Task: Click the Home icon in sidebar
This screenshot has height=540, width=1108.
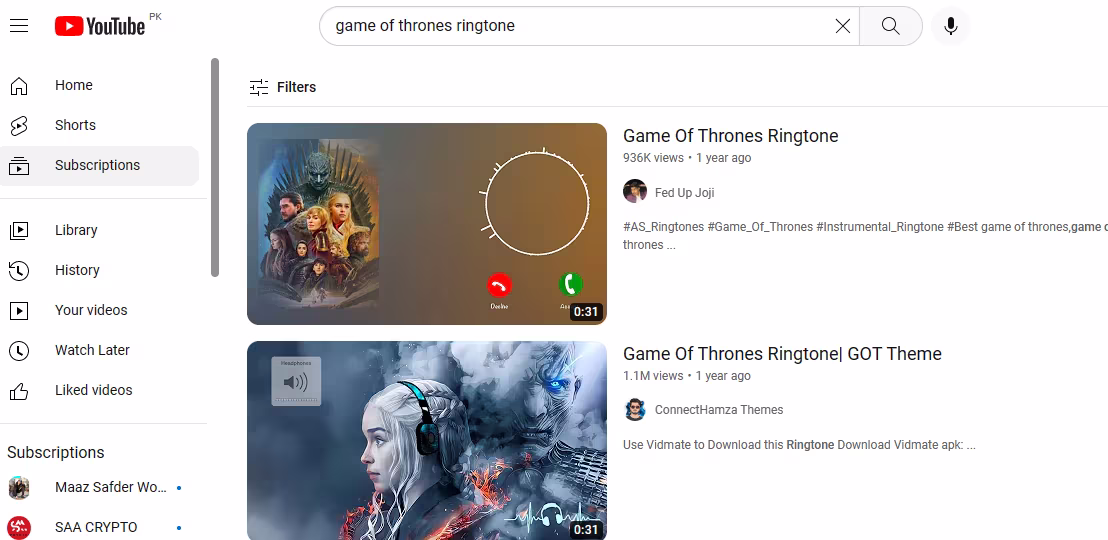Action: (19, 86)
